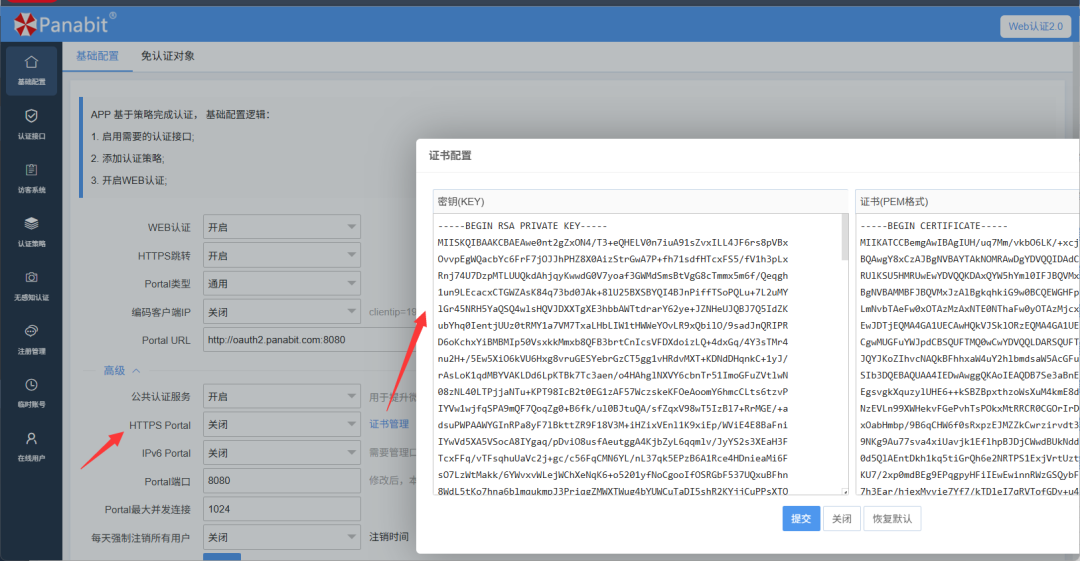The width and height of the screenshot is (1080, 561).
Task: Click the 密钥(KEY) heading
Action: point(461,202)
